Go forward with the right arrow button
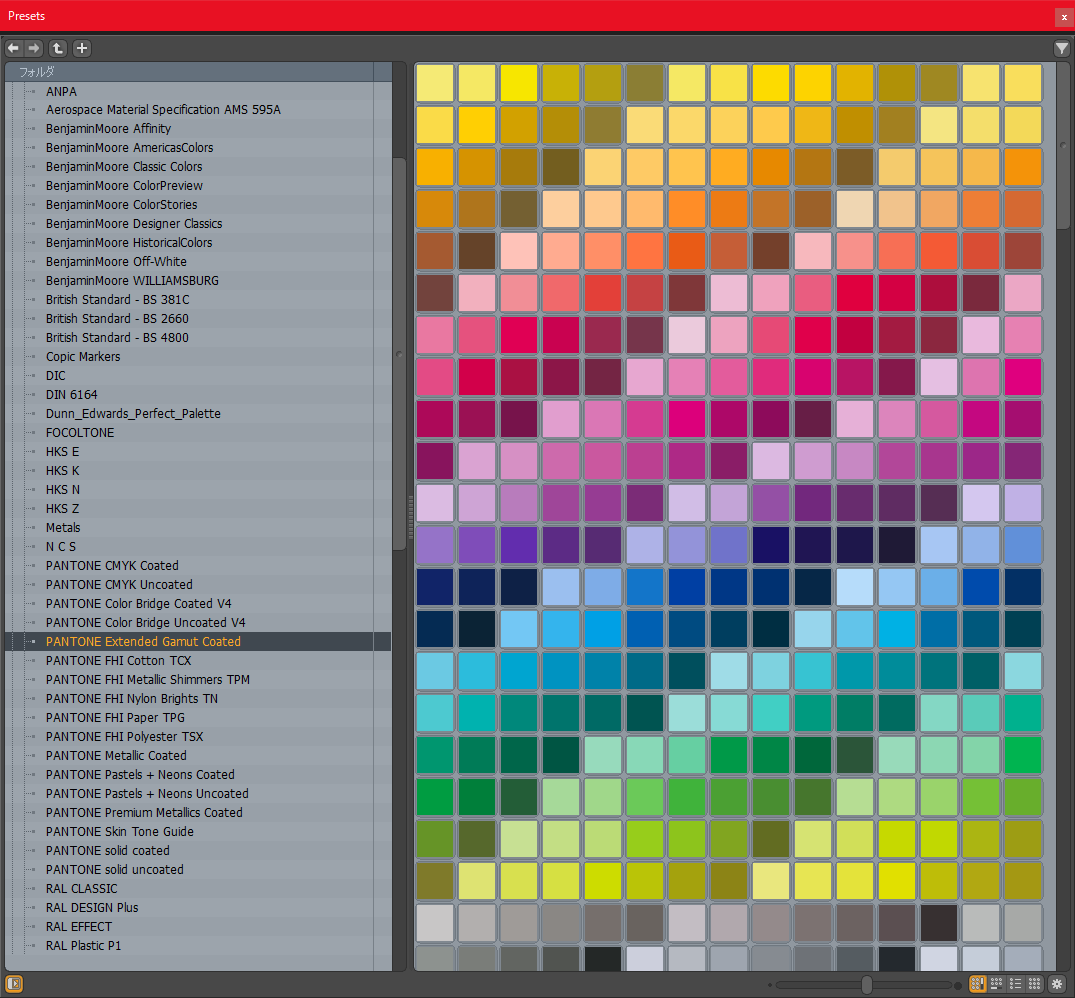Screen dimensions: 1075x998 pos(34,48)
